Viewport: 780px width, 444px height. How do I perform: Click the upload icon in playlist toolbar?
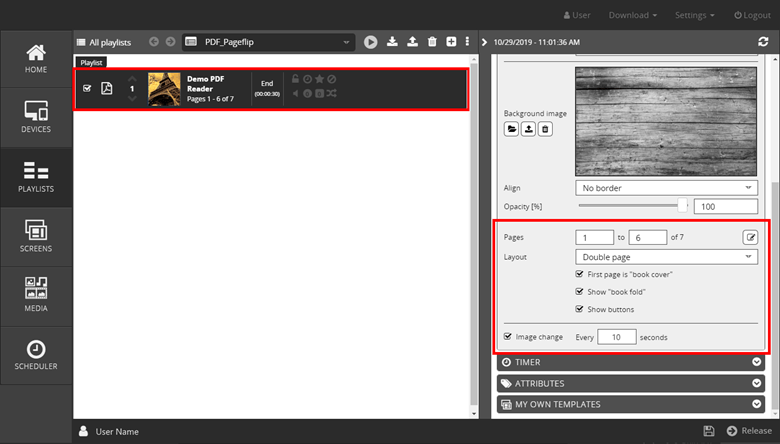412,42
